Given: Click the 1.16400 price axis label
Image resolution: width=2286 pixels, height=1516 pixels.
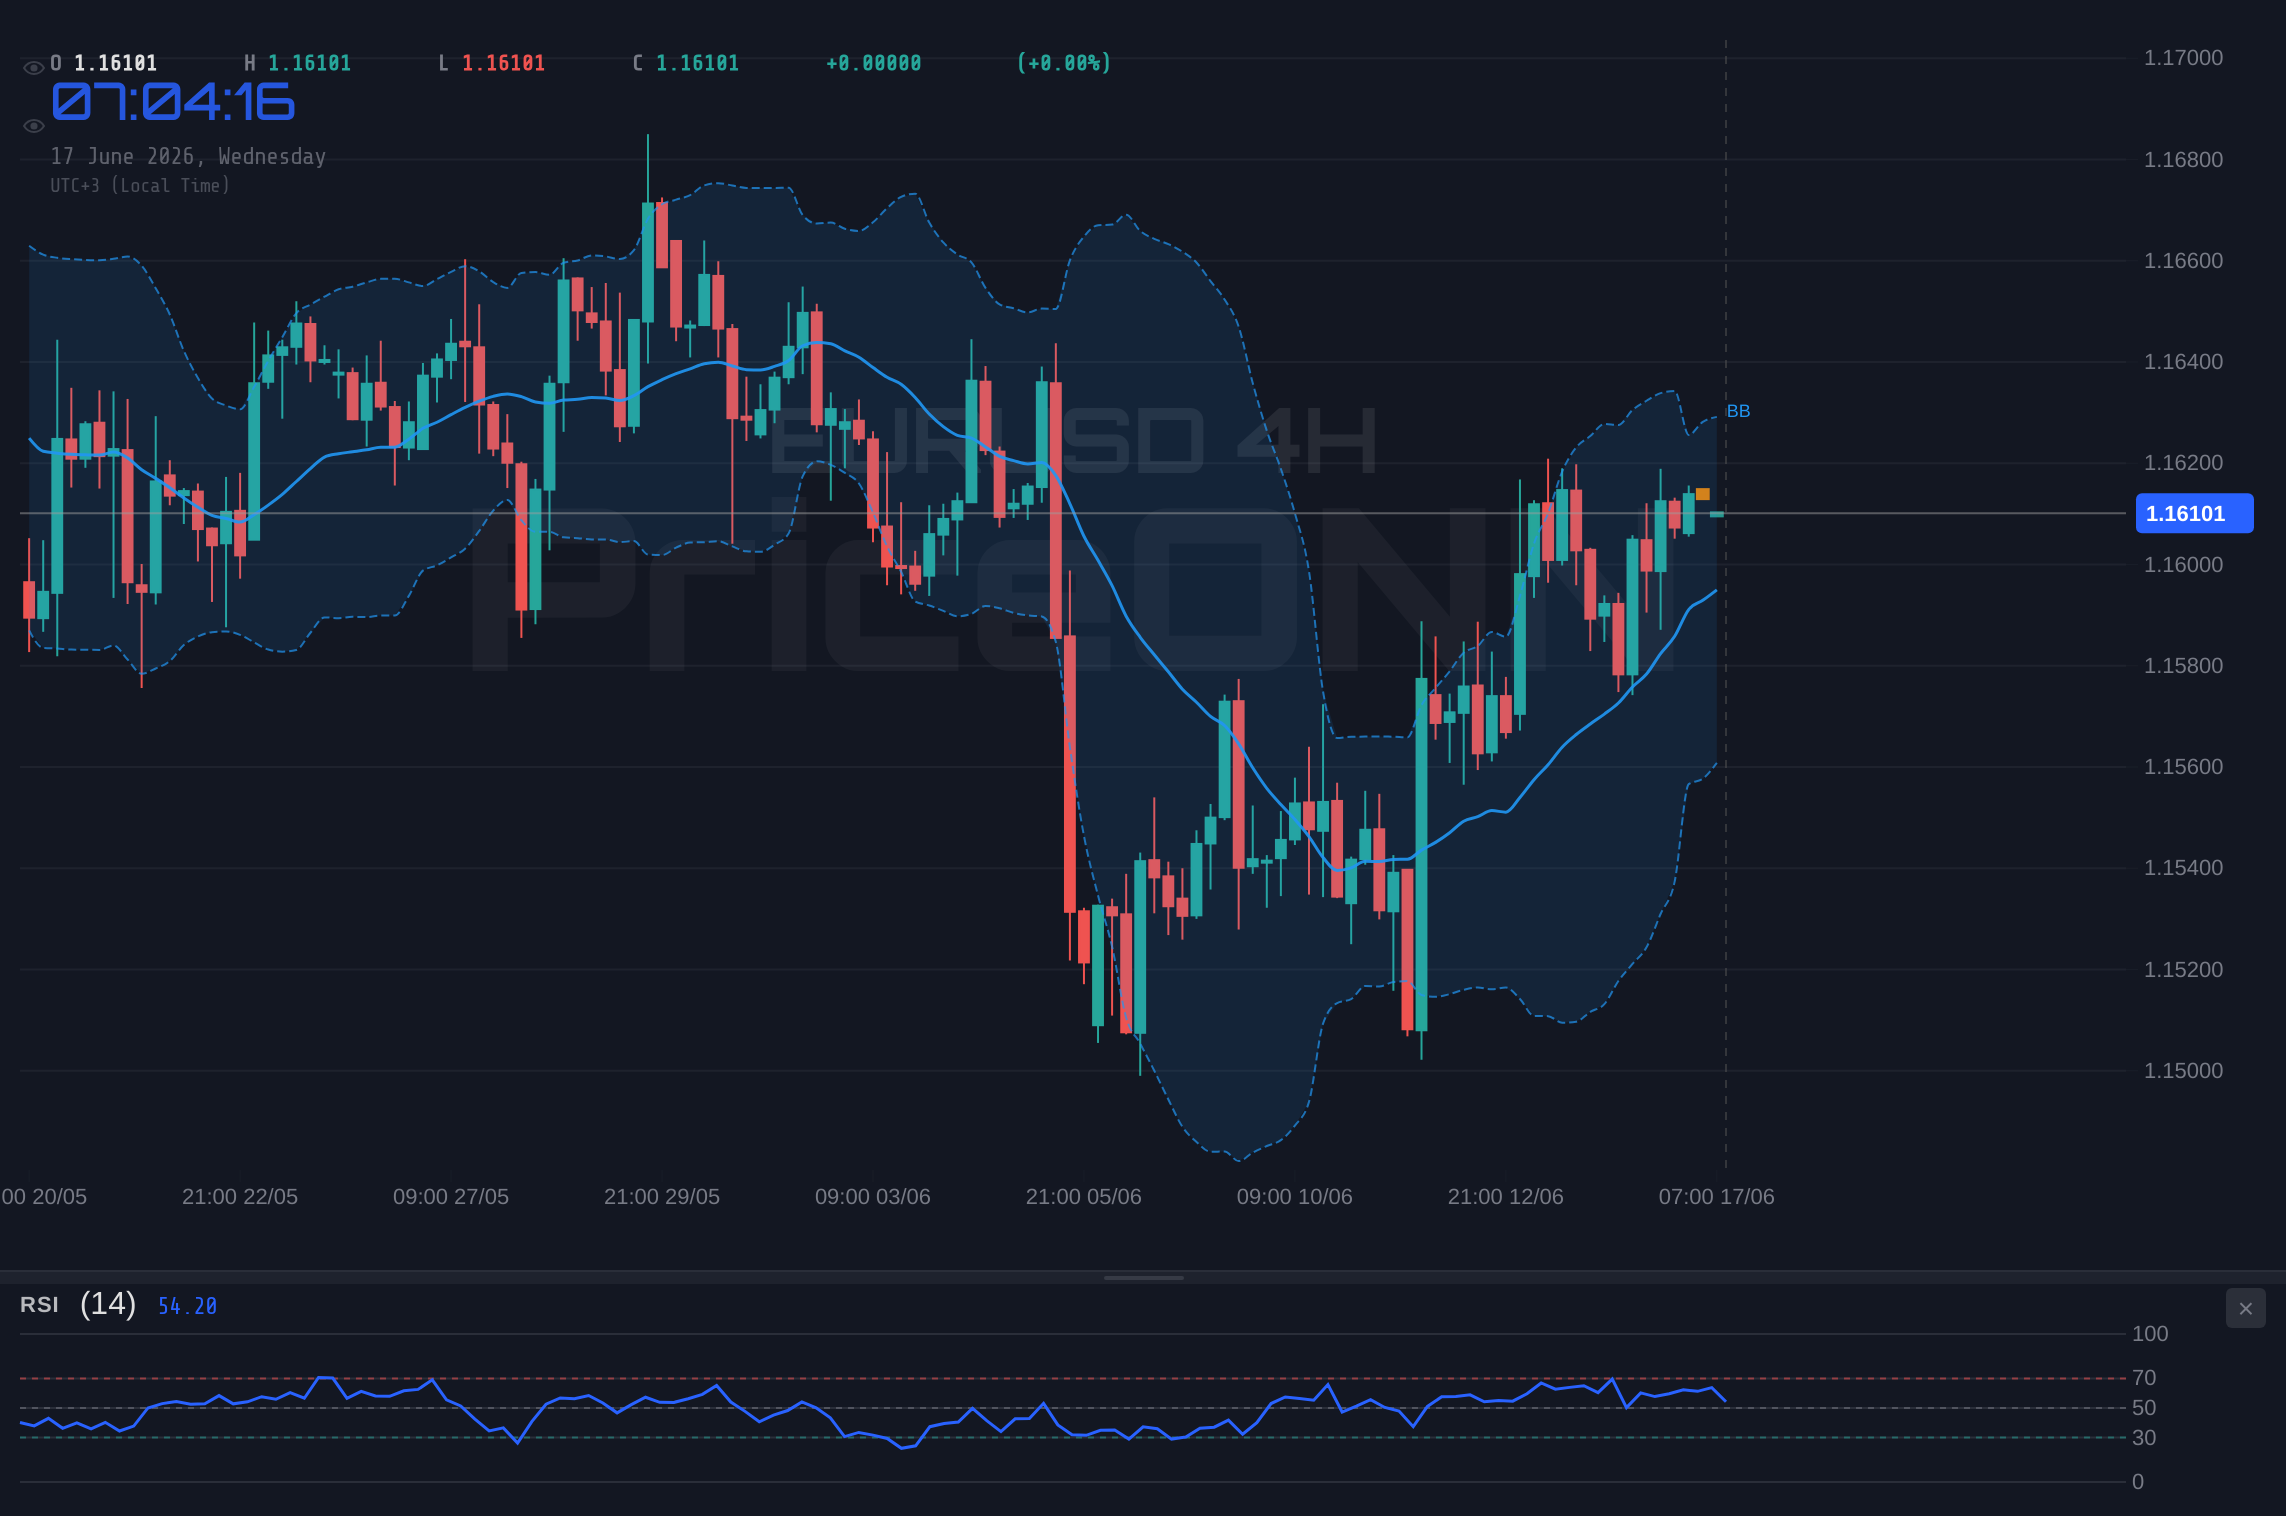Looking at the screenshot, I should tap(2183, 362).
